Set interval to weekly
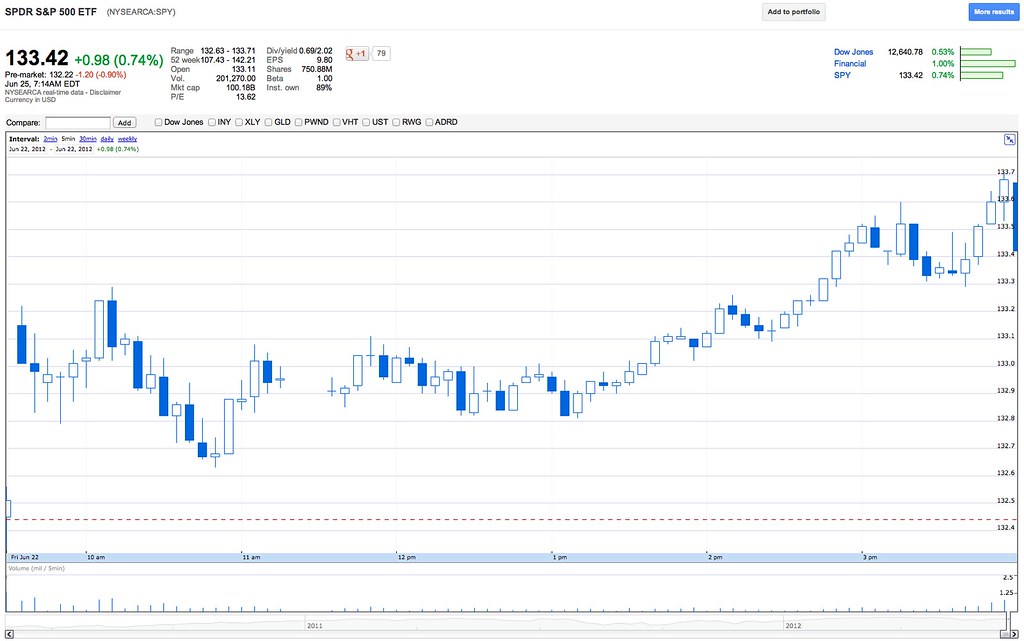Image resolution: width=1024 pixels, height=641 pixels. (x=127, y=139)
